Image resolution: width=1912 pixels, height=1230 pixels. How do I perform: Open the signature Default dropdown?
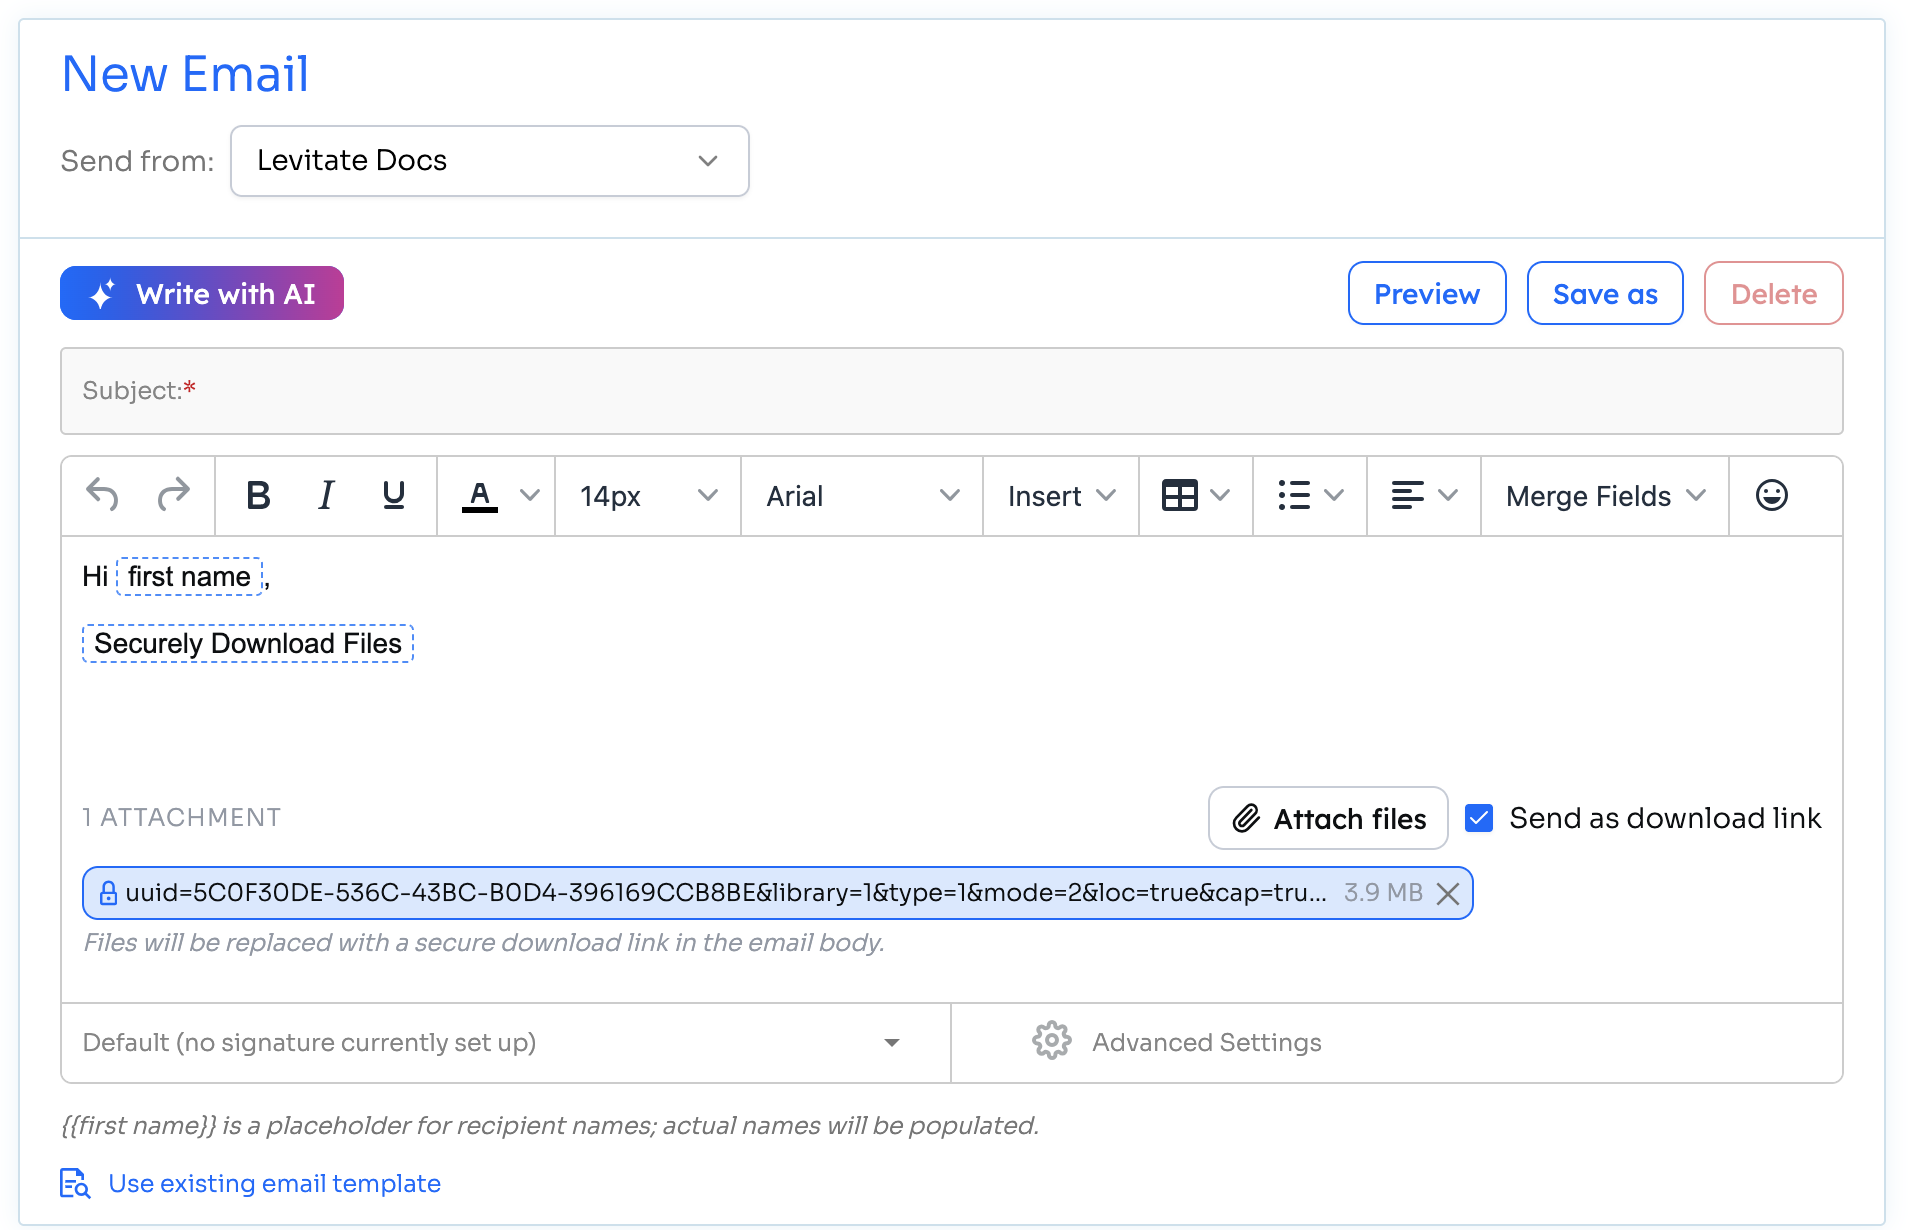click(506, 1043)
